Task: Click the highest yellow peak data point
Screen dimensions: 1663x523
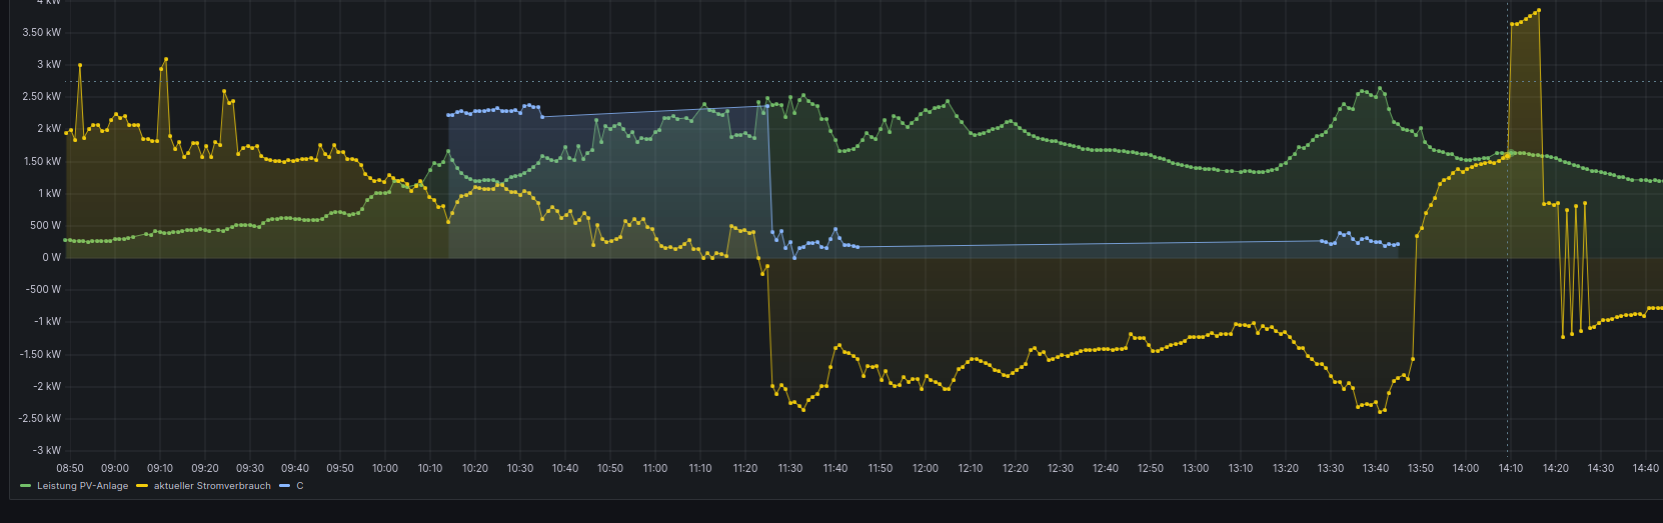Action: pyautogui.click(x=1538, y=11)
